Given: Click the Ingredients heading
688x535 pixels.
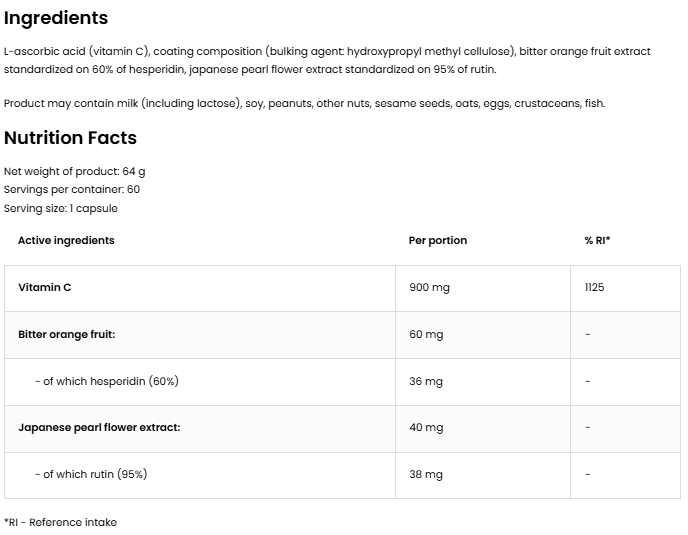Looking at the screenshot, I should click(x=56, y=18).
